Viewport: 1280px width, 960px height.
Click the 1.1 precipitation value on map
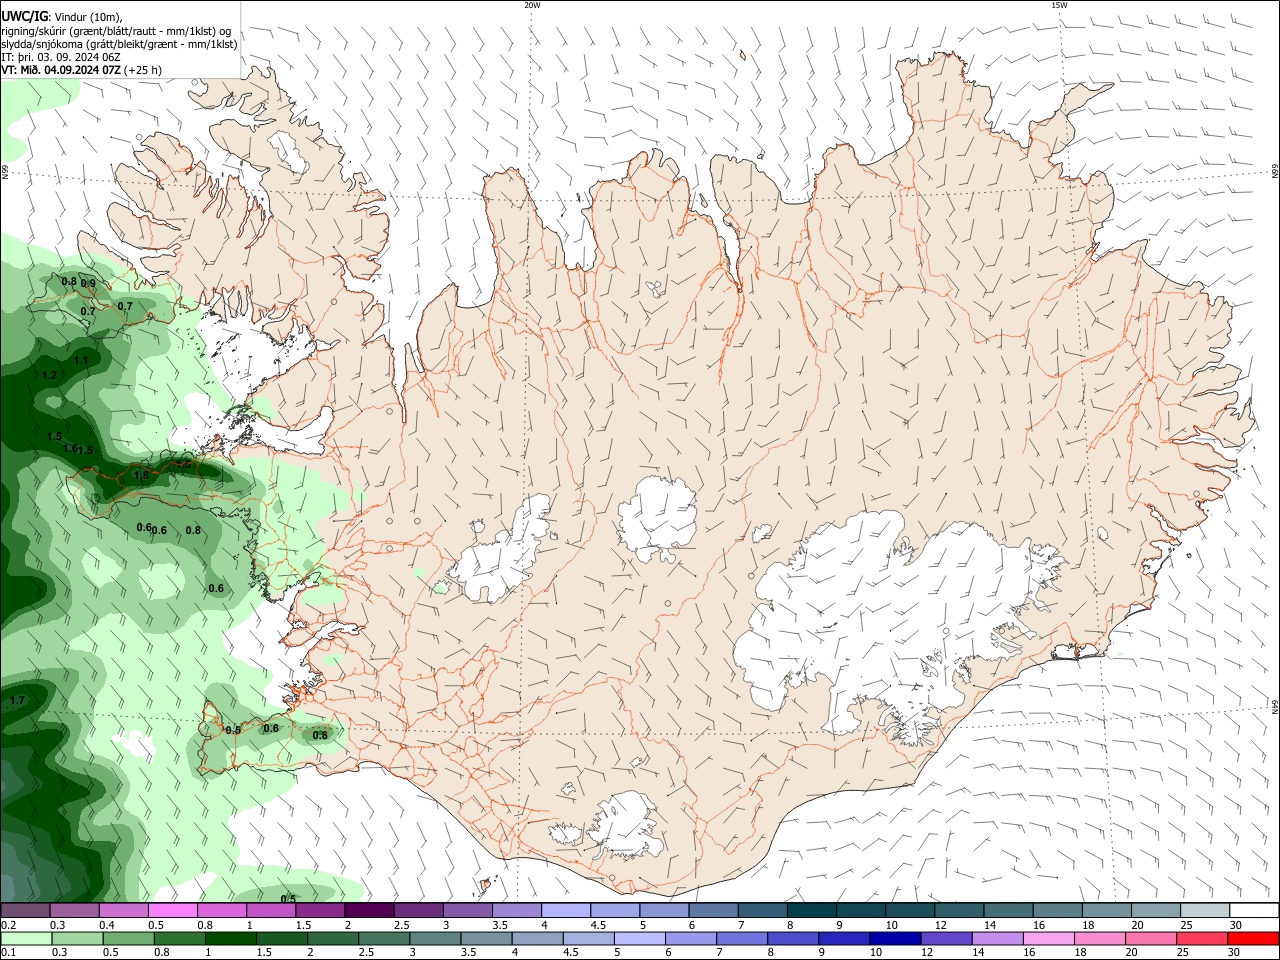81,361
